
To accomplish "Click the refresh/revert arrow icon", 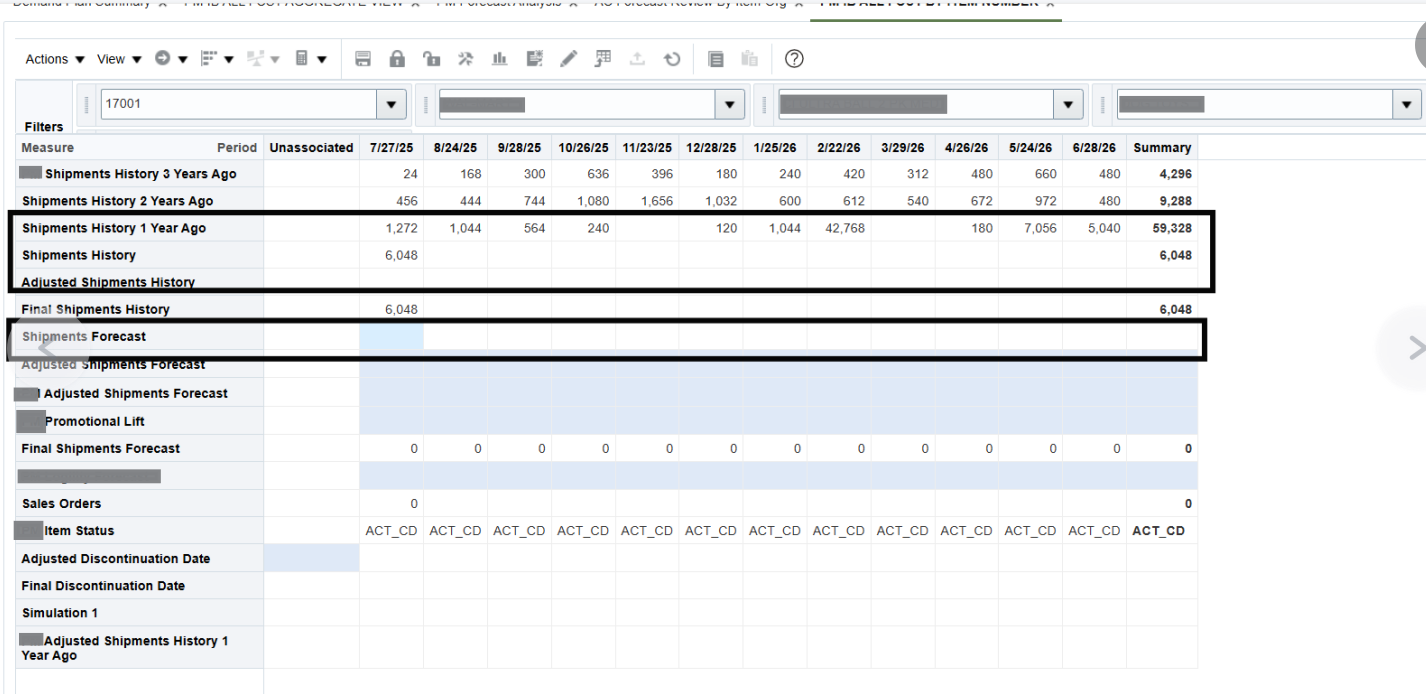I will (x=672, y=58).
